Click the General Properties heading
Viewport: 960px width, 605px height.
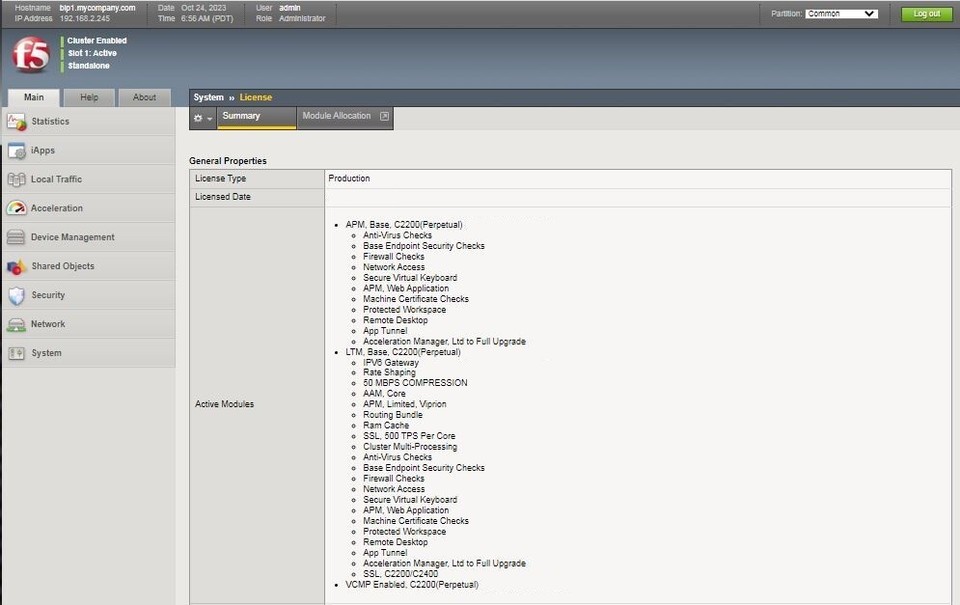[x=228, y=161]
